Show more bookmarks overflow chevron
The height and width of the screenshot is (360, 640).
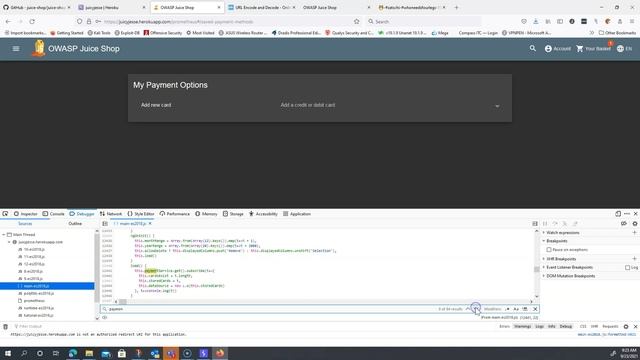click(591, 33)
